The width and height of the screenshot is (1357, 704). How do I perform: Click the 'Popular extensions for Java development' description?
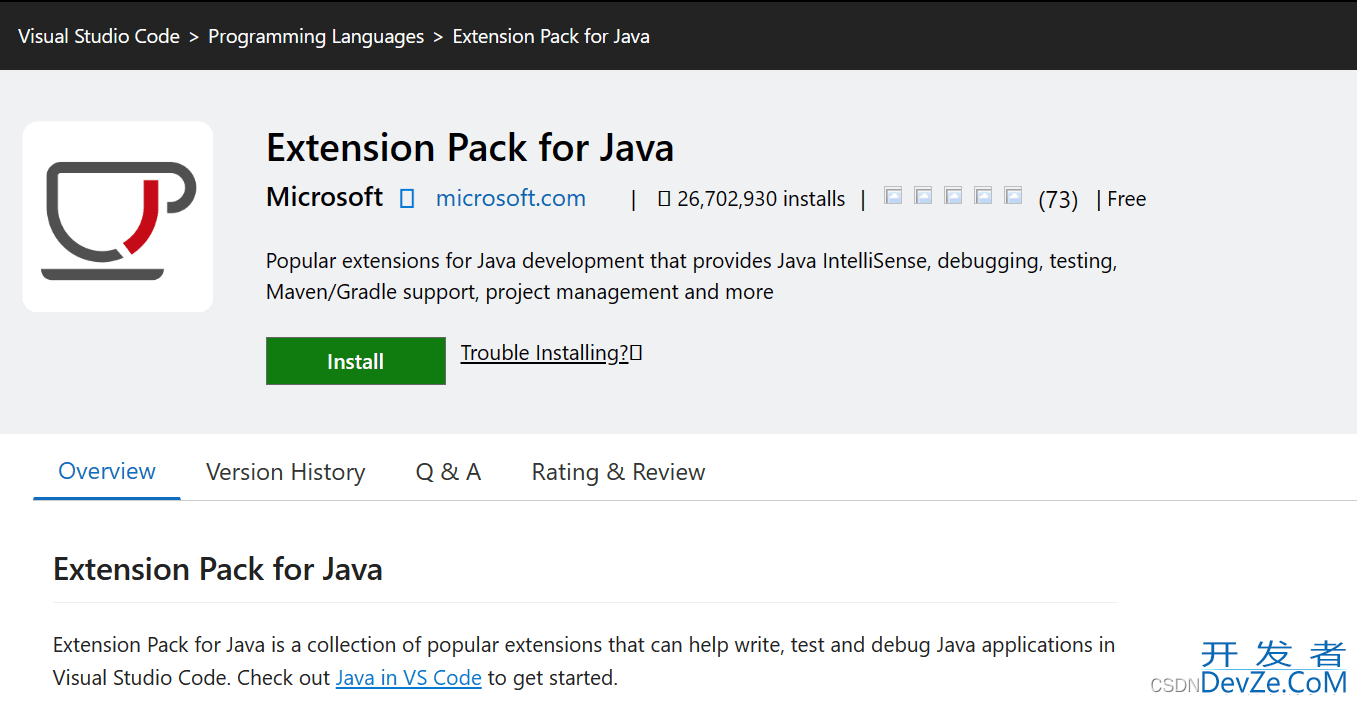(691, 276)
